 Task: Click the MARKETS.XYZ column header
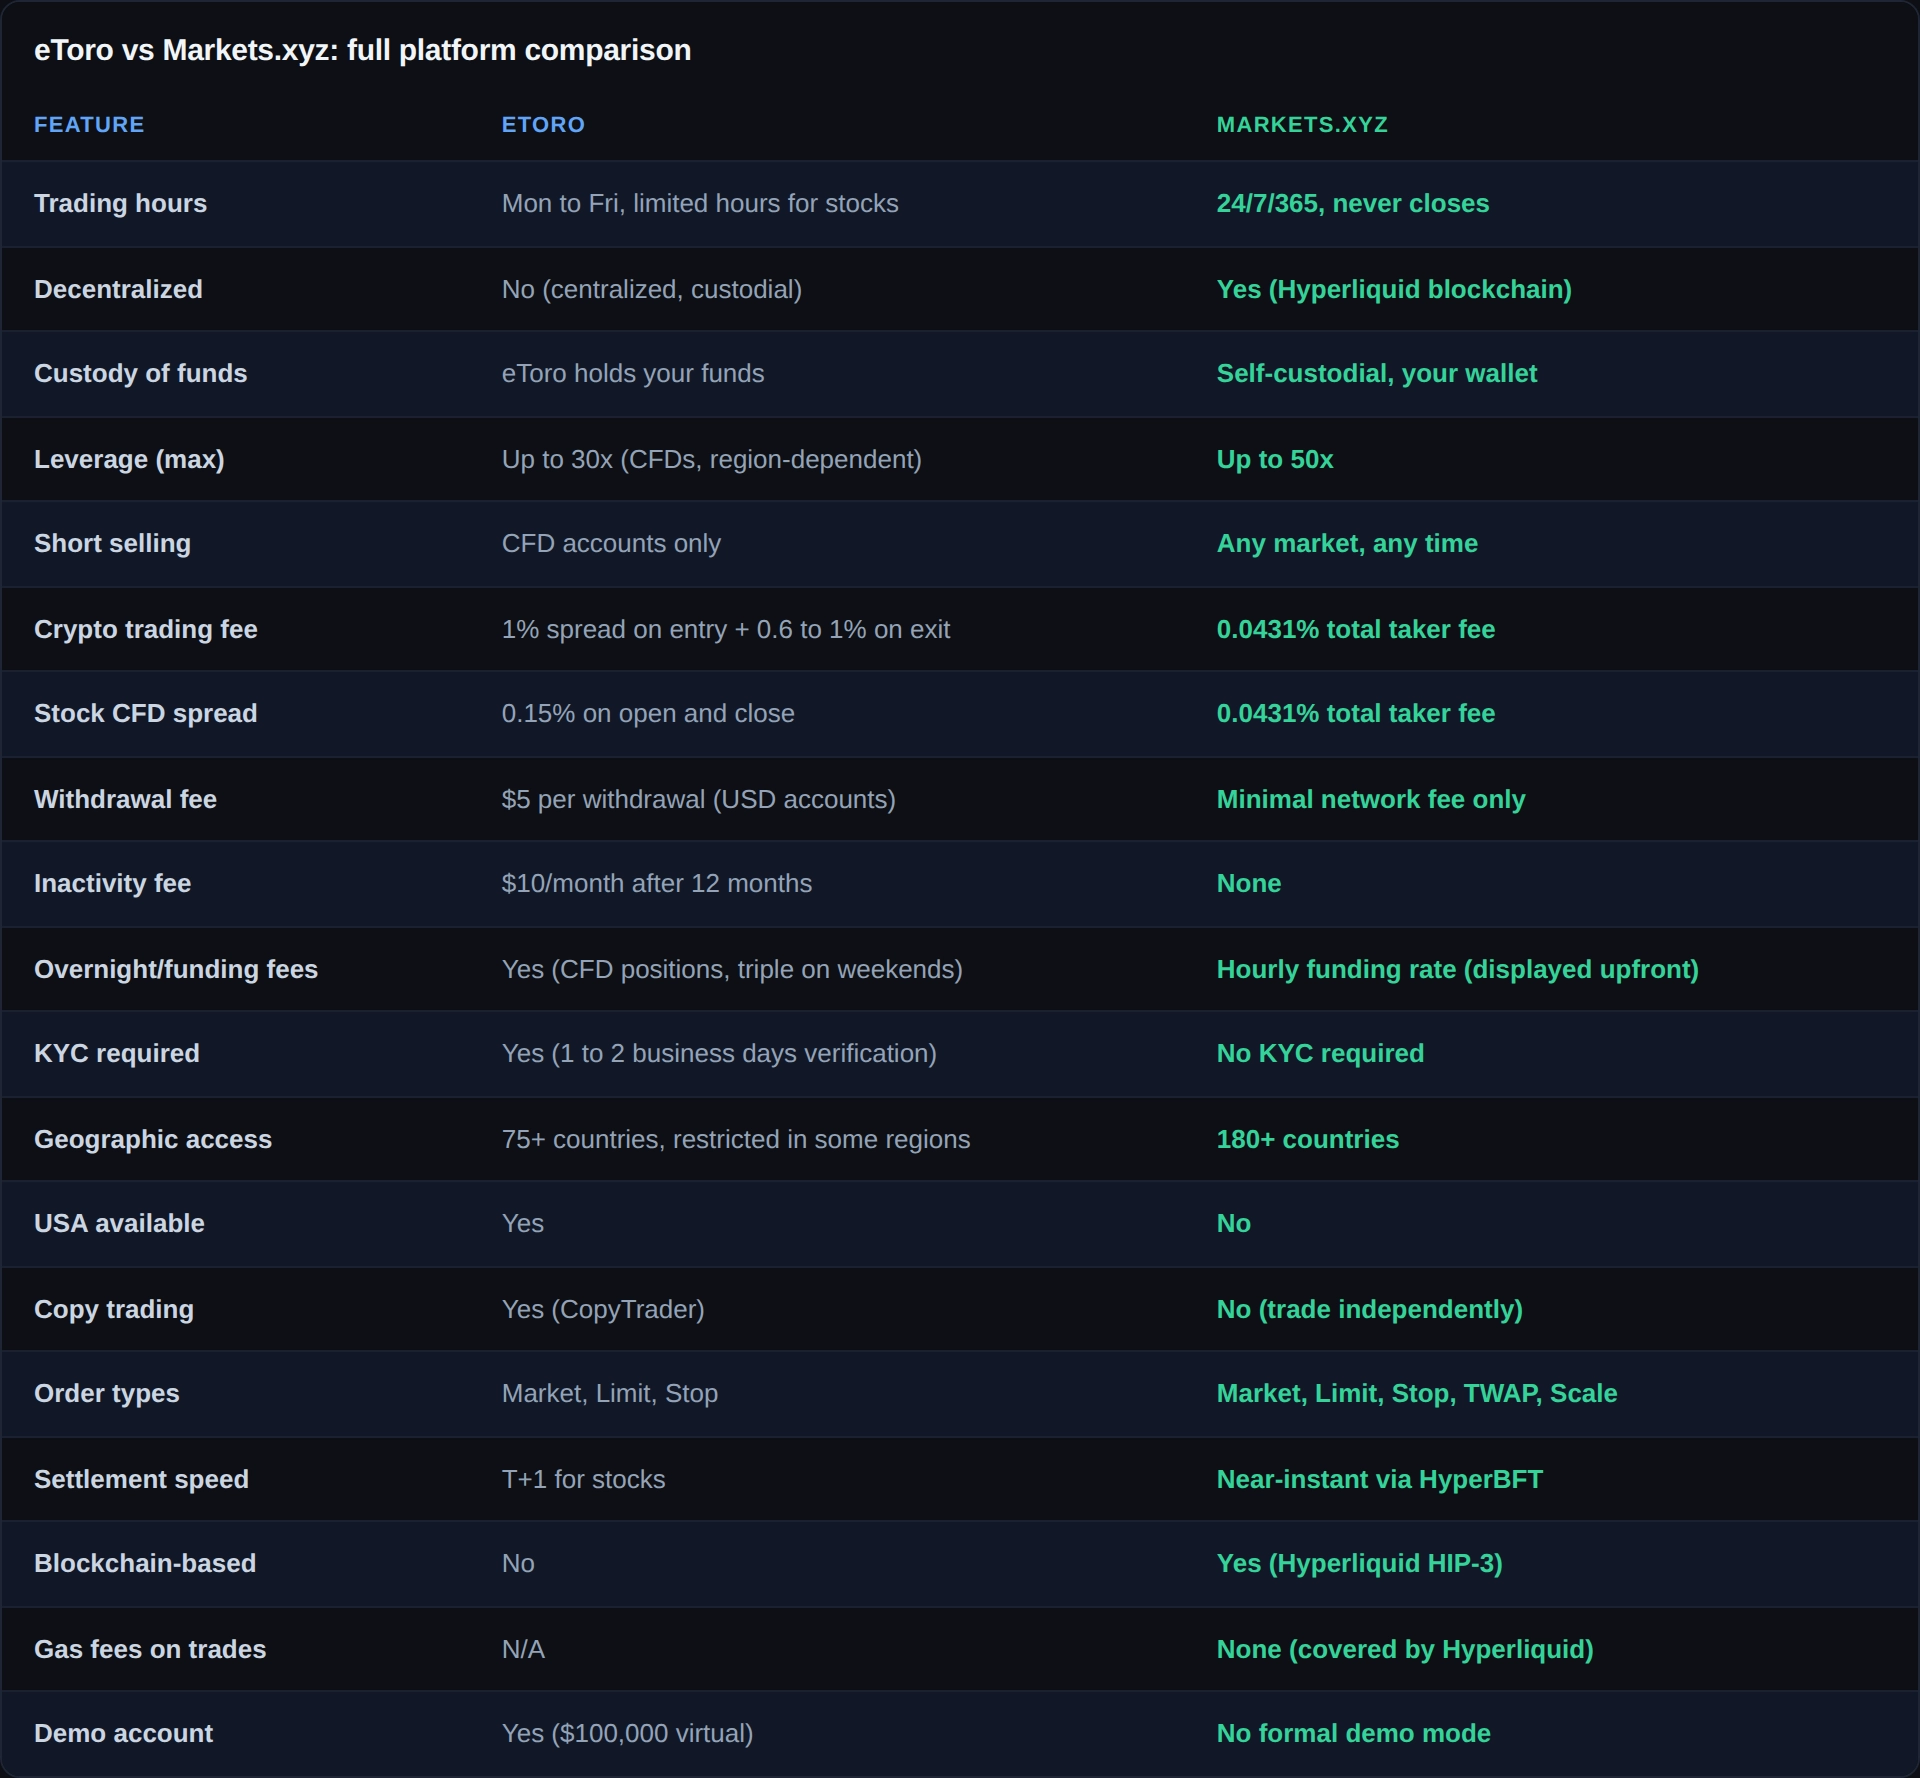[x=1302, y=125]
